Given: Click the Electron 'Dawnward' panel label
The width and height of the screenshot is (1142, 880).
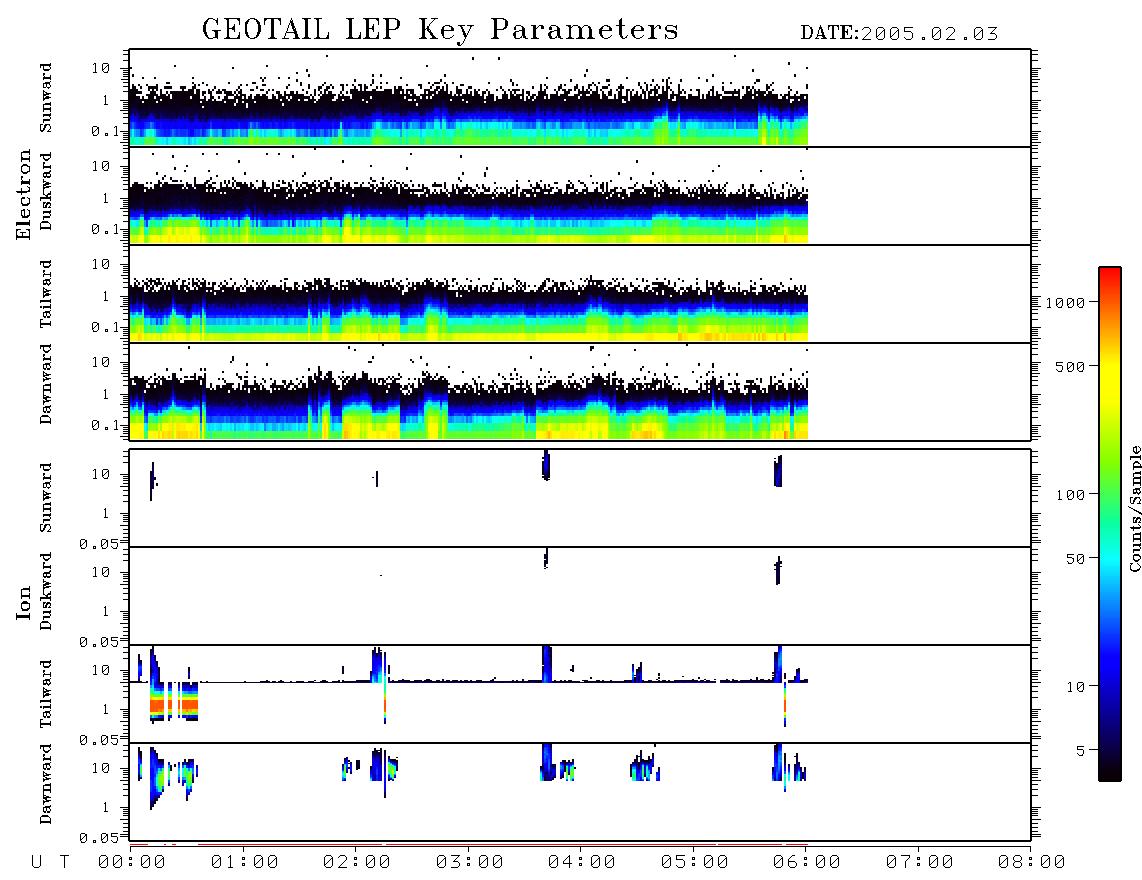Looking at the screenshot, I should (x=45, y=384).
